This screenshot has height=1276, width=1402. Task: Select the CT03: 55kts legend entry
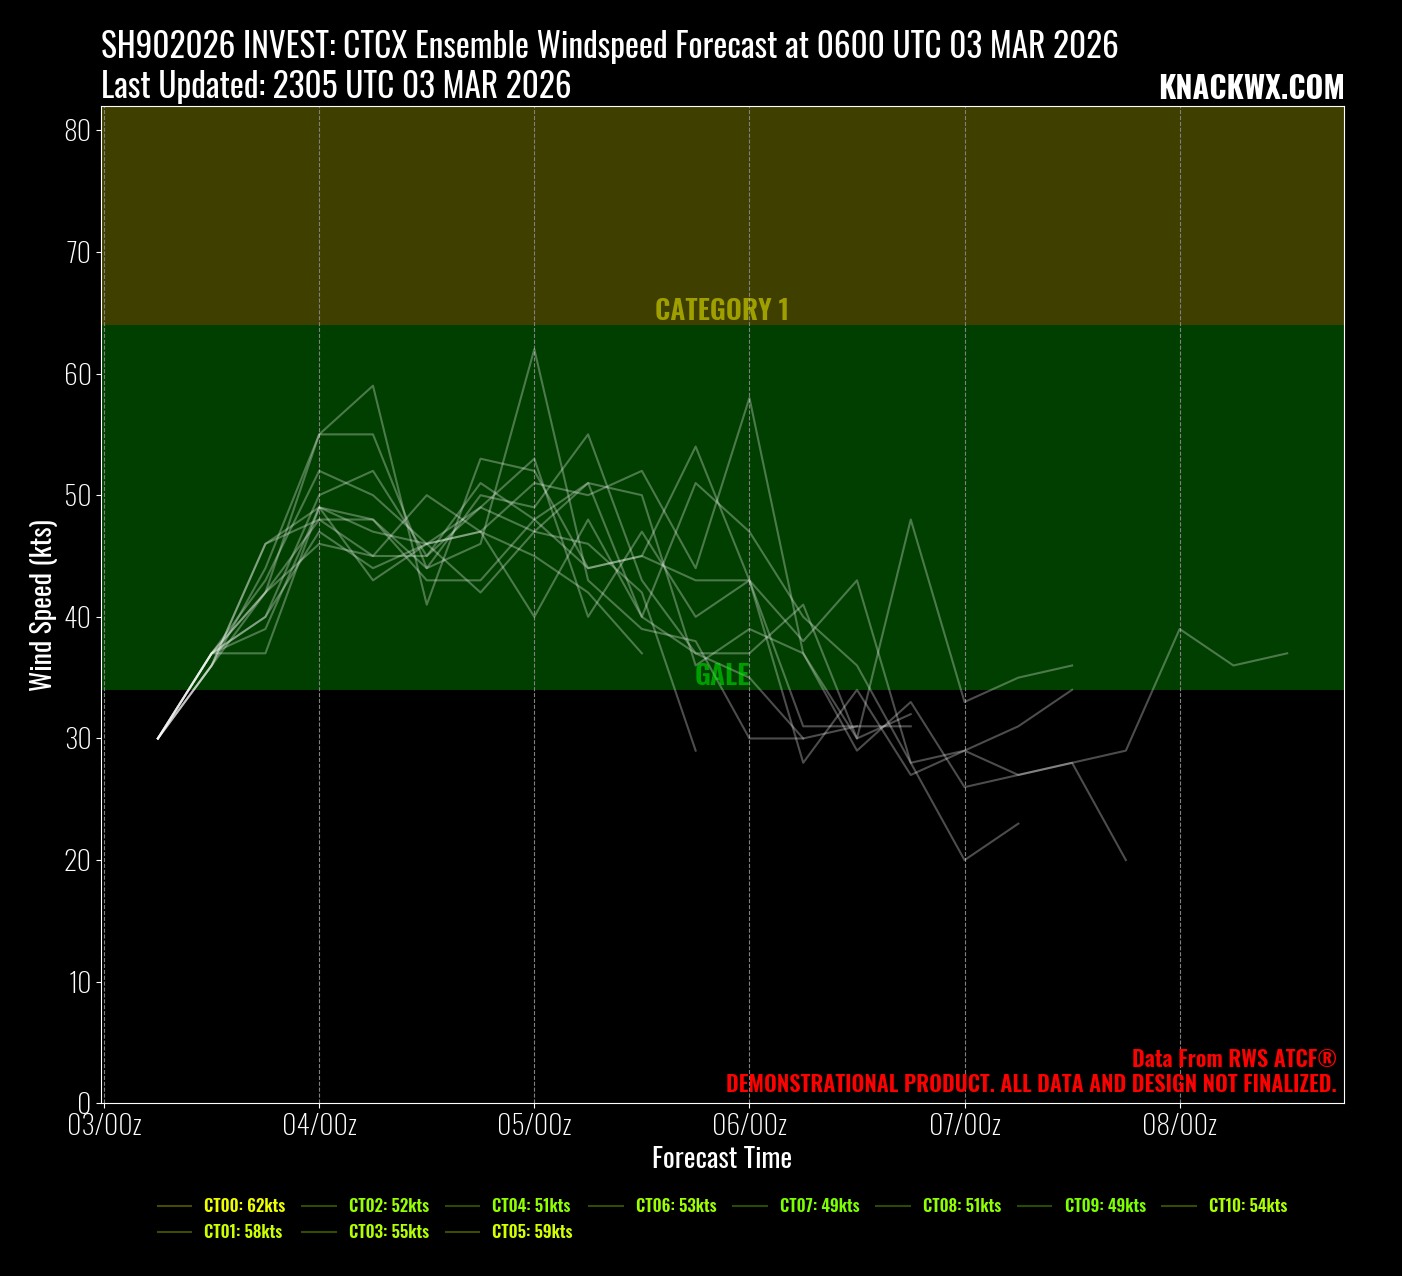point(389,1232)
